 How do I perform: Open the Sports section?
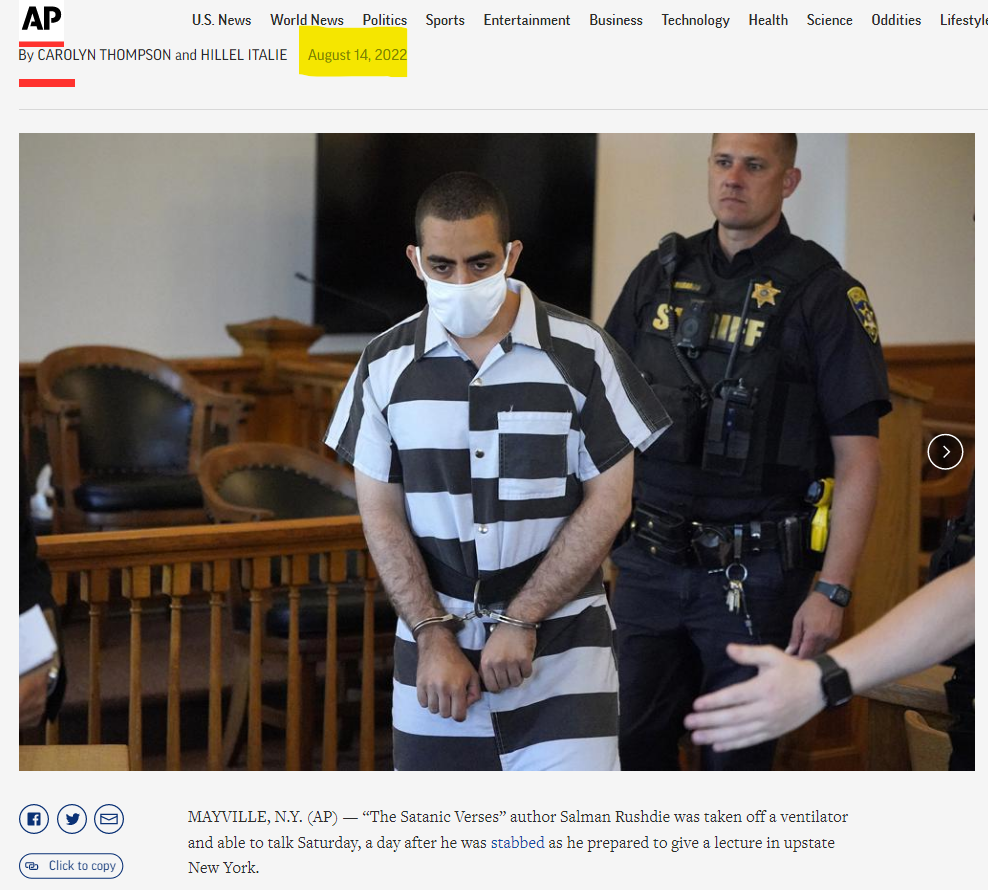point(445,20)
